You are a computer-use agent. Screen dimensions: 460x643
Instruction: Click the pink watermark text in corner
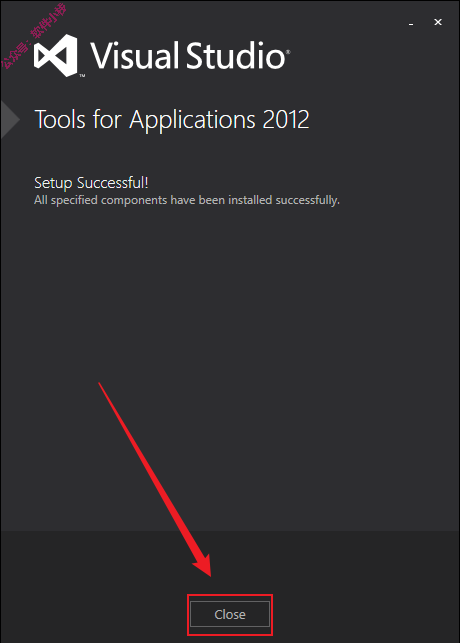point(33,35)
